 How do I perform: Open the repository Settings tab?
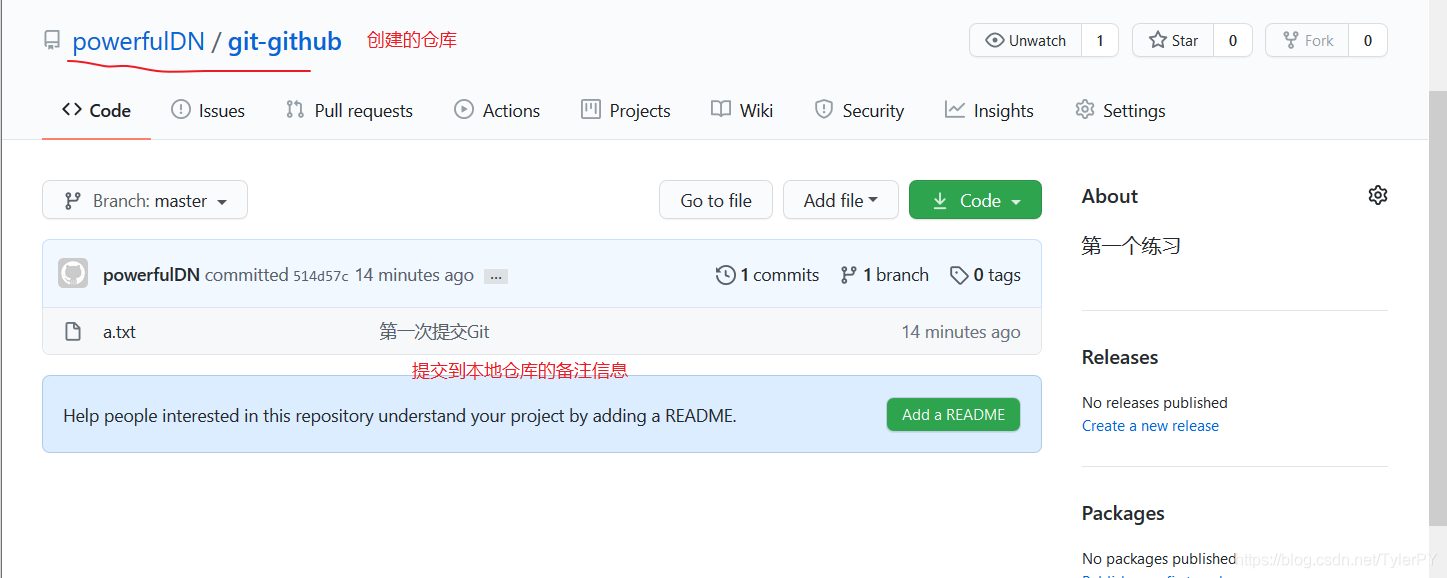click(x=1120, y=111)
